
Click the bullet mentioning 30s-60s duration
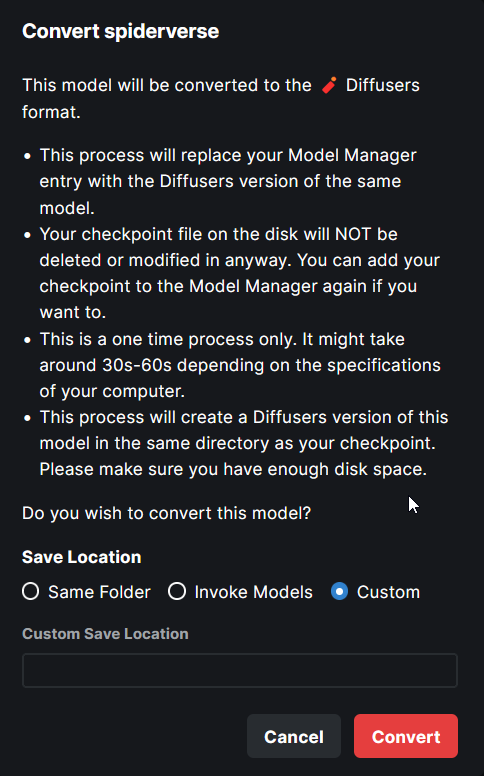(240, 365)
